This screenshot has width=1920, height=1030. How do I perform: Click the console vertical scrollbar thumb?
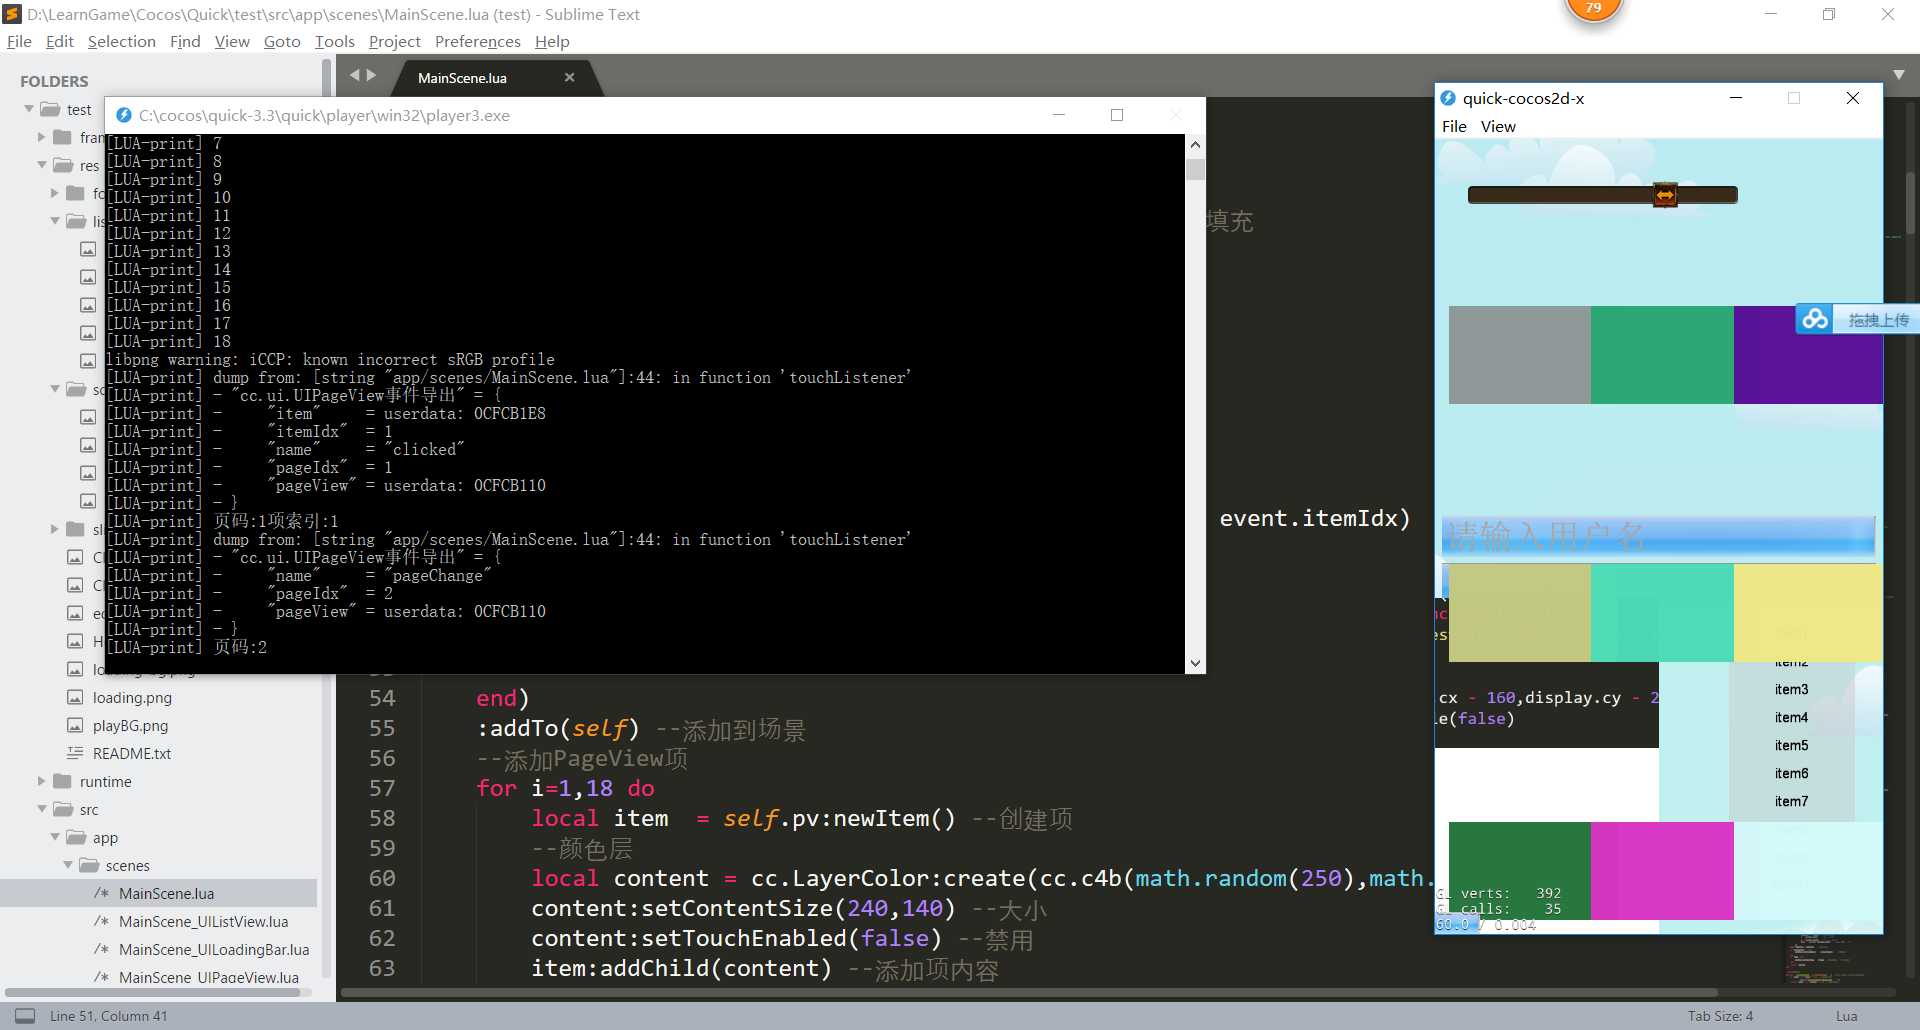click(1195, 168)
